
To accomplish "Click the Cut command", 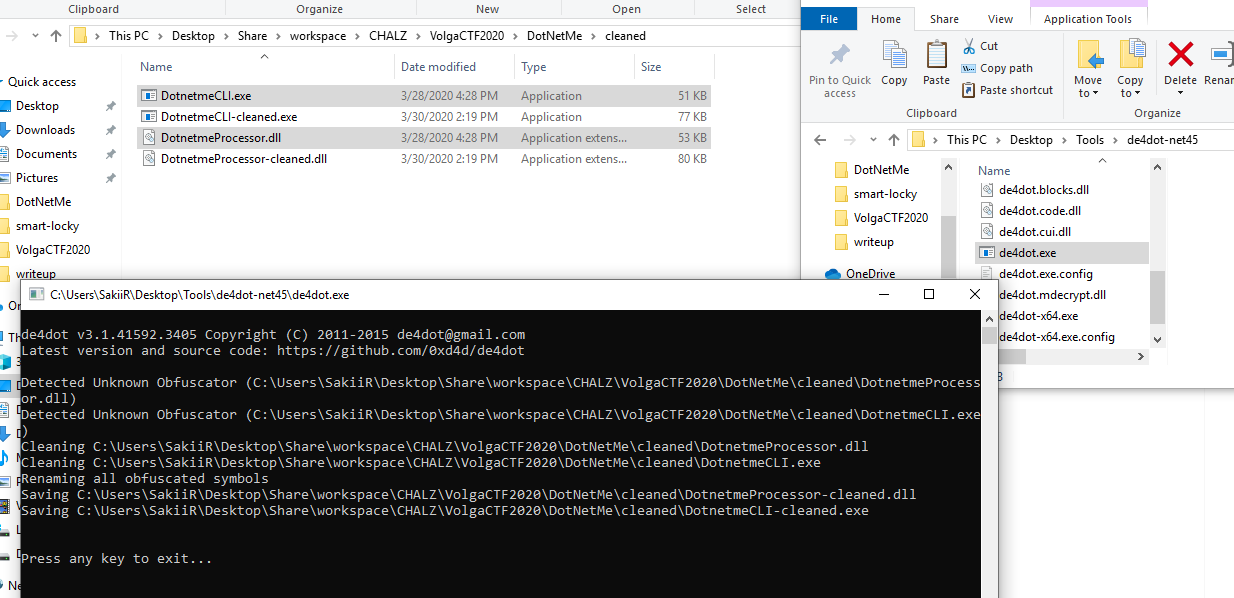I will tap(980, 46).
